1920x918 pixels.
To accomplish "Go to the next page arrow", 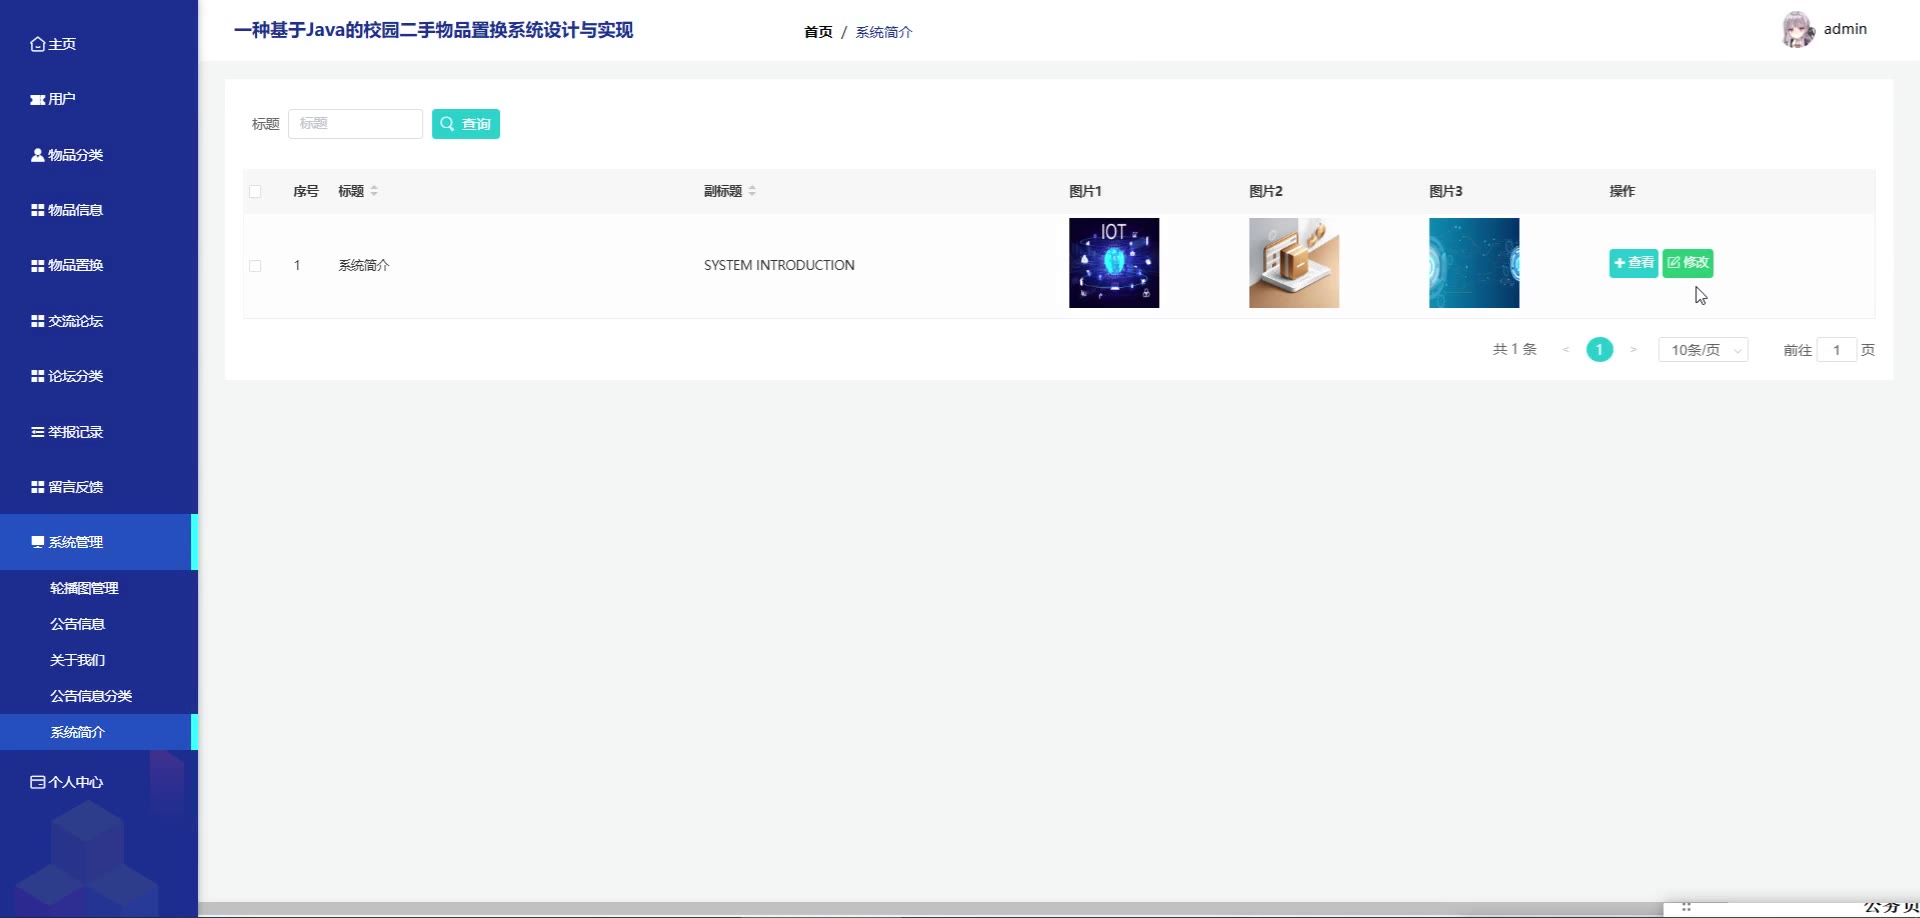I will [1633, 350].
